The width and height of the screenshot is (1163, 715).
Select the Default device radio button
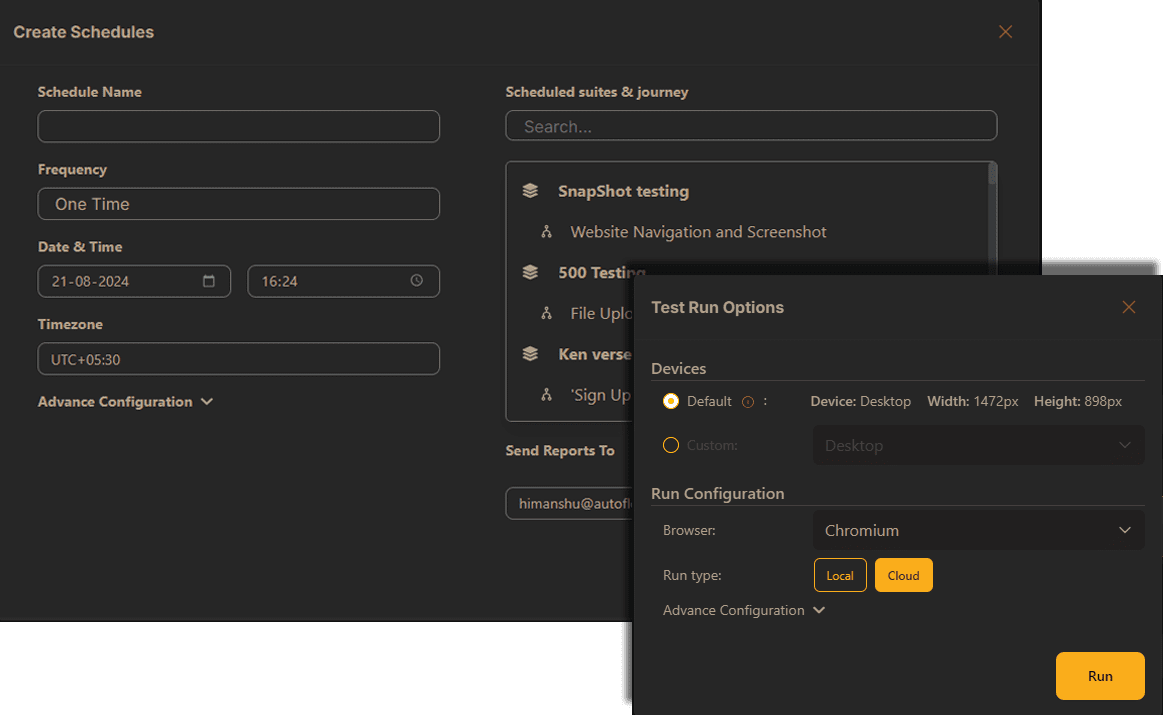pos(671,401)
